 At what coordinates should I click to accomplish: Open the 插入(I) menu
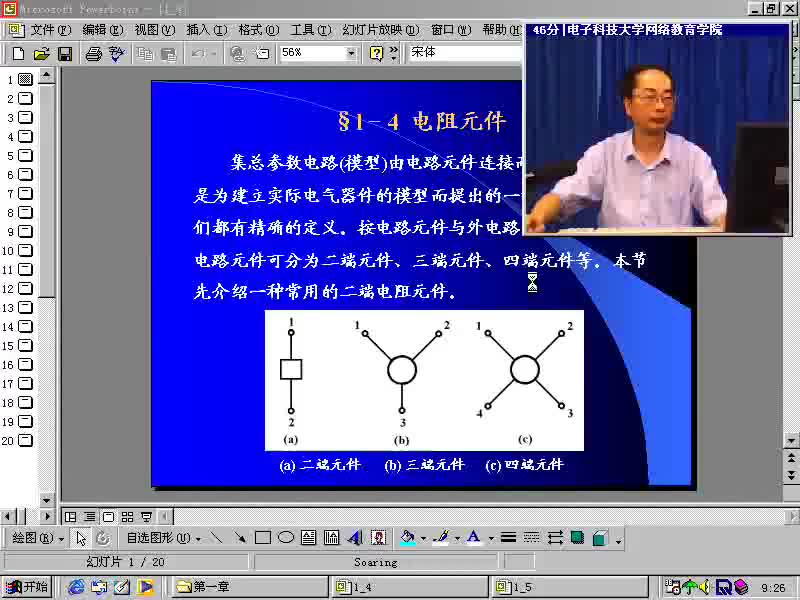coord(207,30)
